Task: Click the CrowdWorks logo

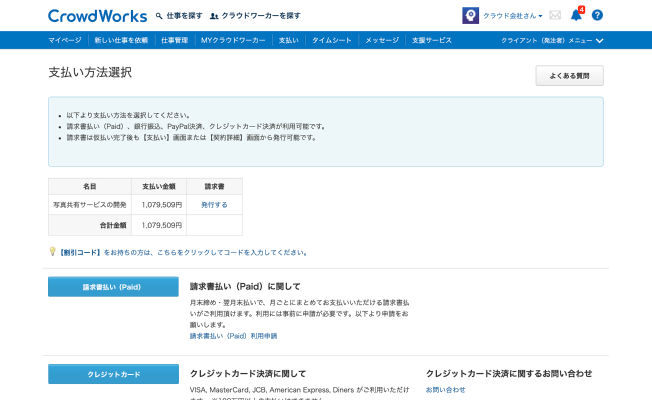Action: [96, 16]
